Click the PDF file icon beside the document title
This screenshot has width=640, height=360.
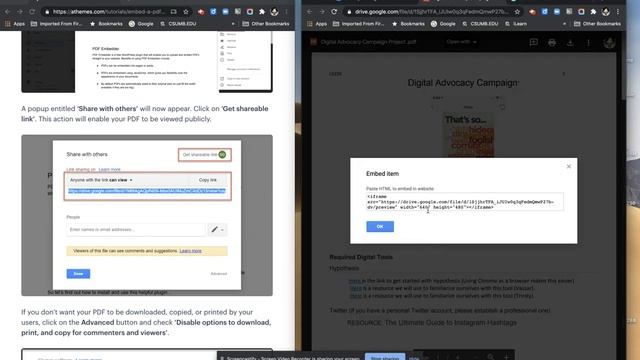tap(313, 42)
